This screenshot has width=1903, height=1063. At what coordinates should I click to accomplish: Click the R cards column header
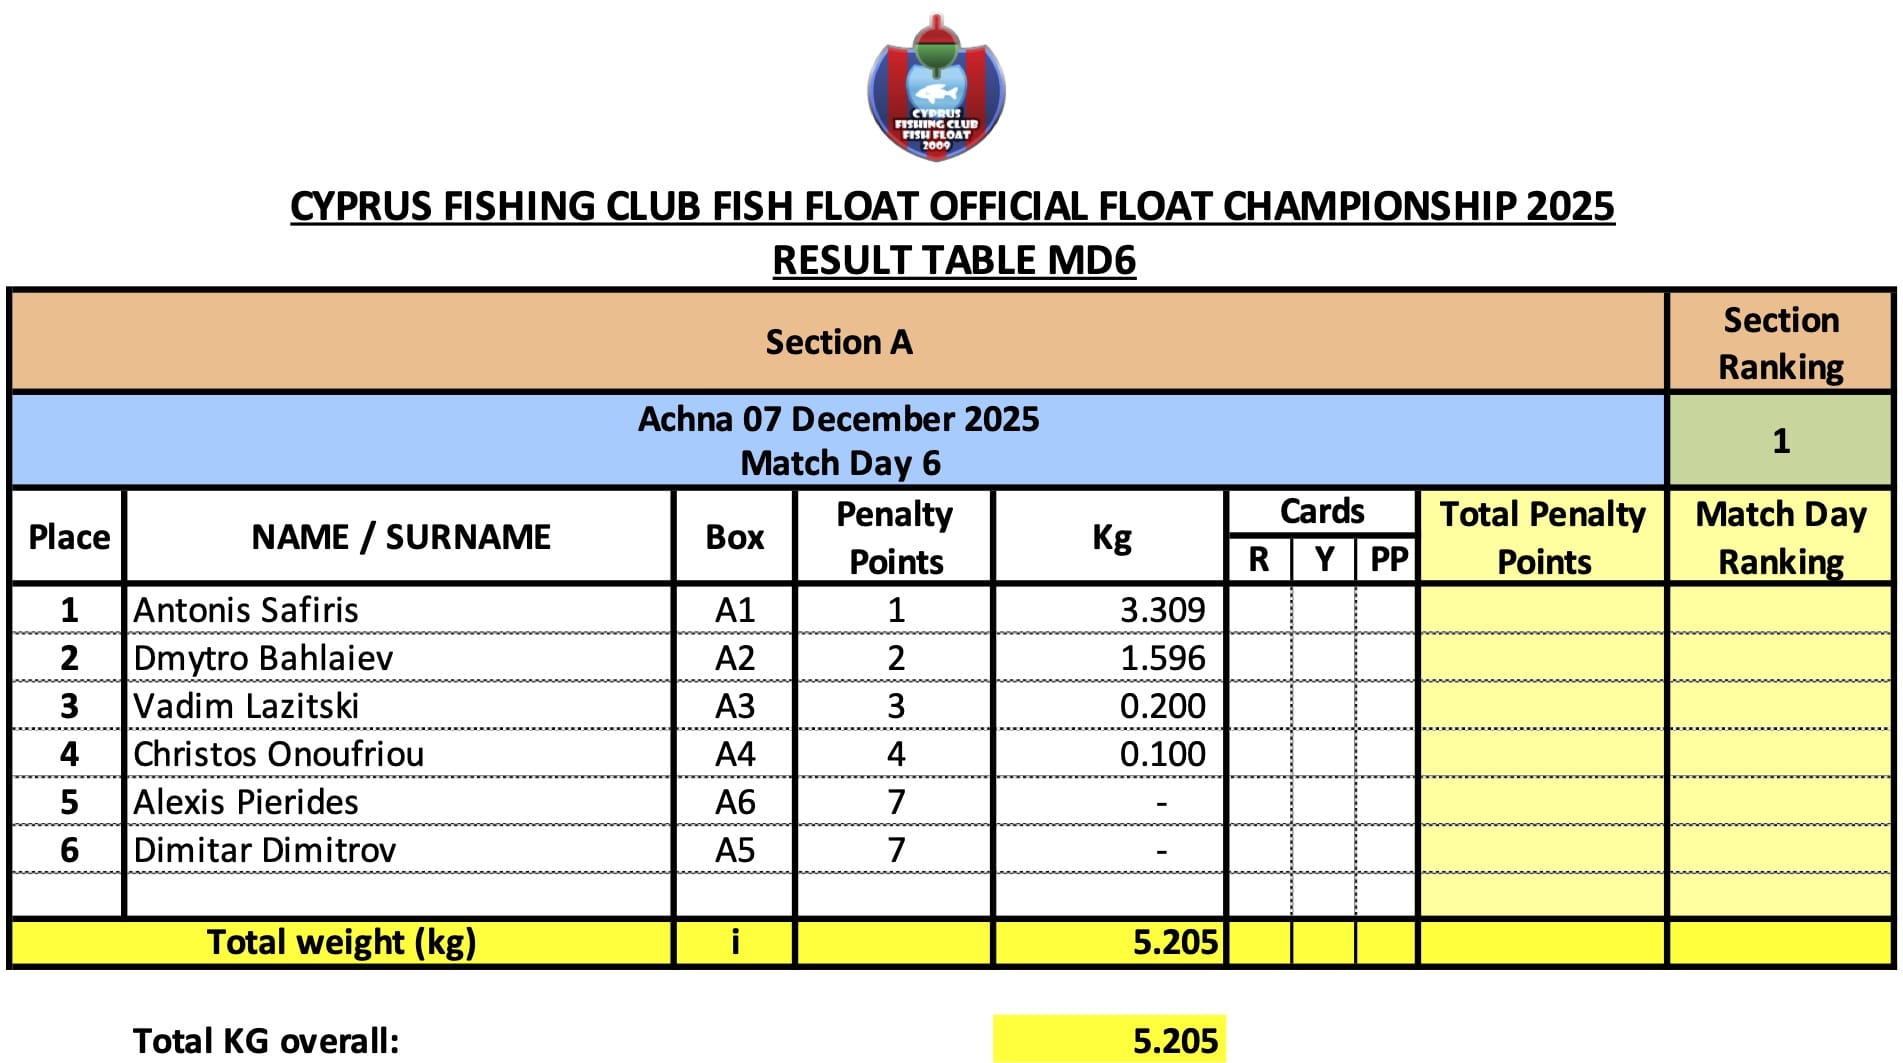point(1258,560)
